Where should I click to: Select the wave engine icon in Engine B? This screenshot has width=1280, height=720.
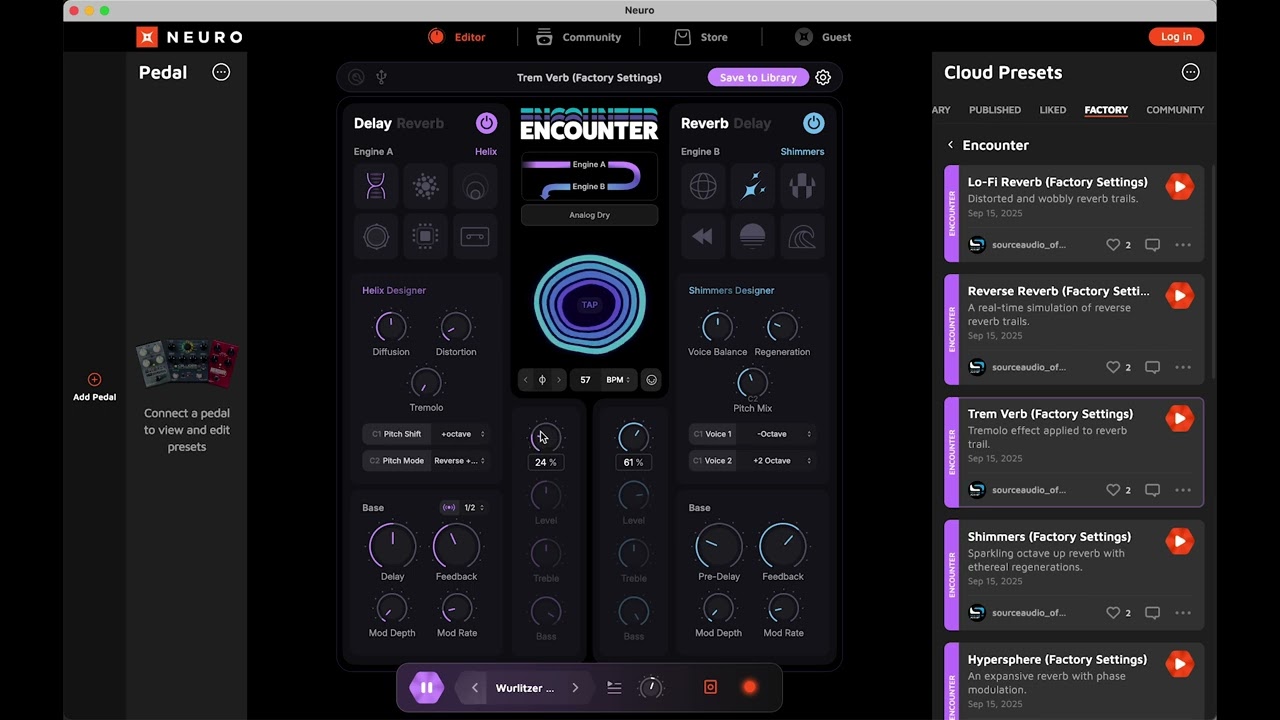pyautogui.click(x=802, y=237)
